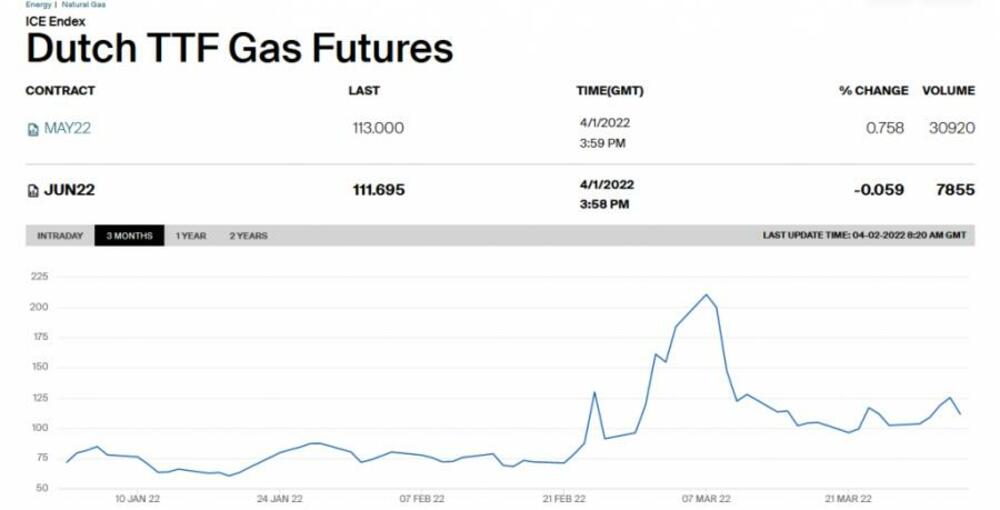Show the 1 Year chart range
The height and width of the screenshot is (510, 1000).
point(191,236)
